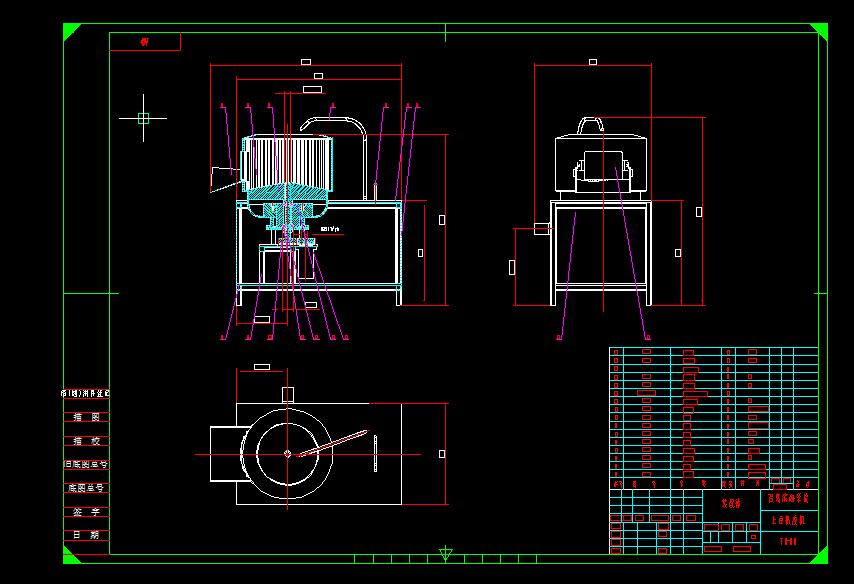Click the pointer needle inside the top view circle
The image size is (854, 584).
[320, 445]
